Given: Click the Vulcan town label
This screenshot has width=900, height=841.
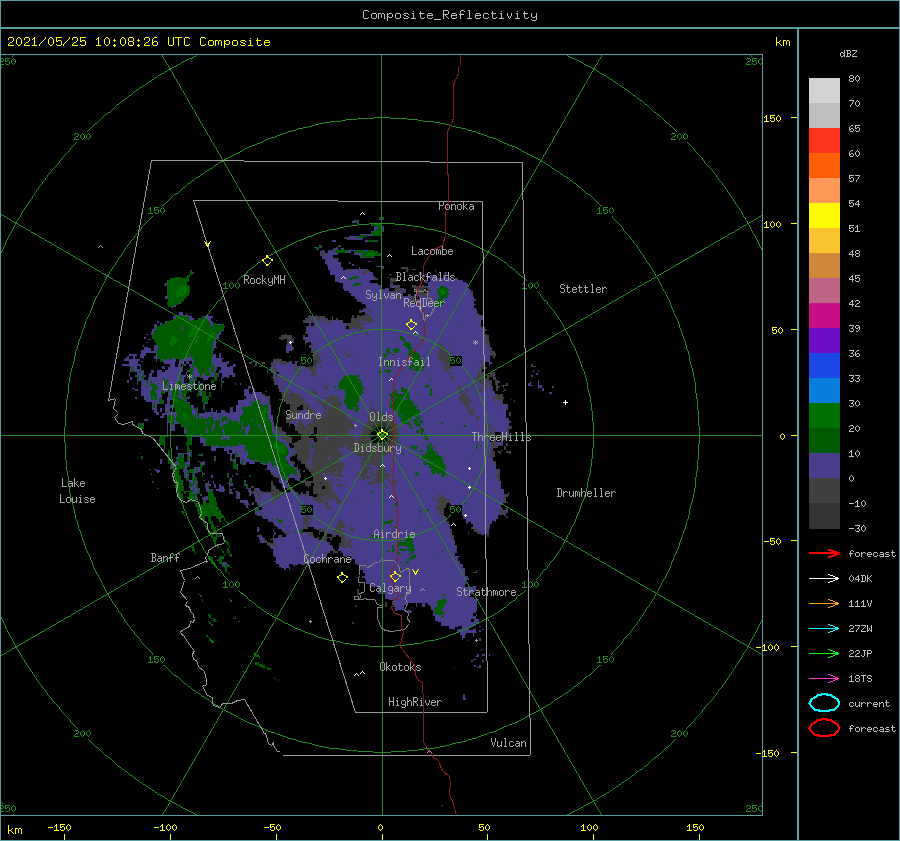Looking at the screenshot, I should [508, 743].
